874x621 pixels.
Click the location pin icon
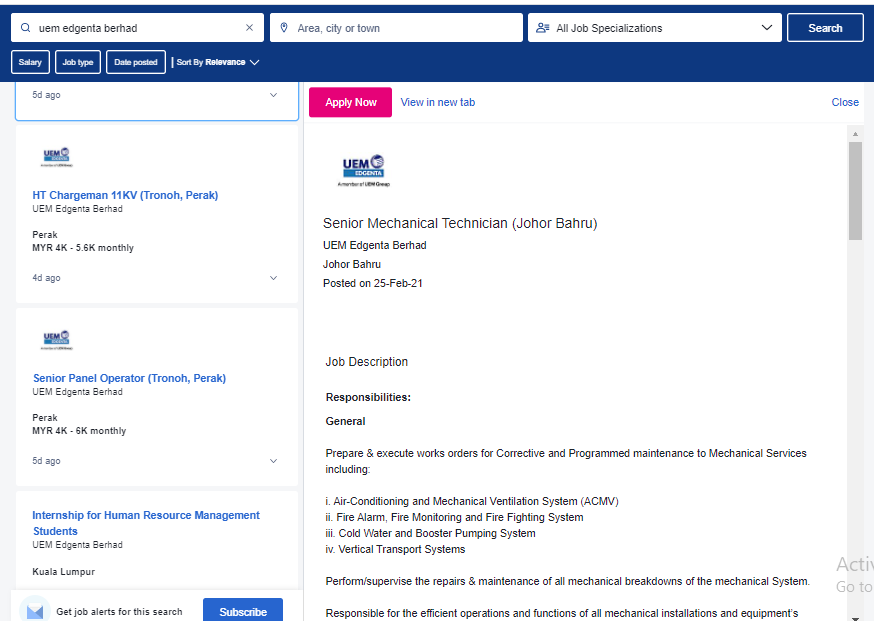point(284,28)
